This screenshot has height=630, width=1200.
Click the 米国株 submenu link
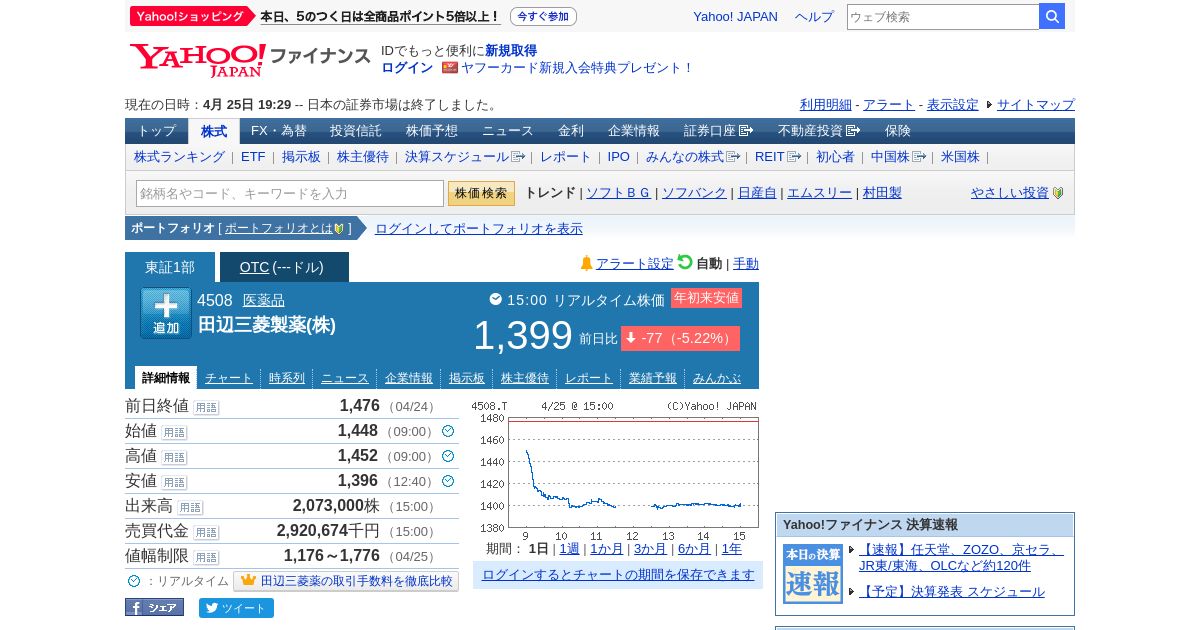click(960, 157)
